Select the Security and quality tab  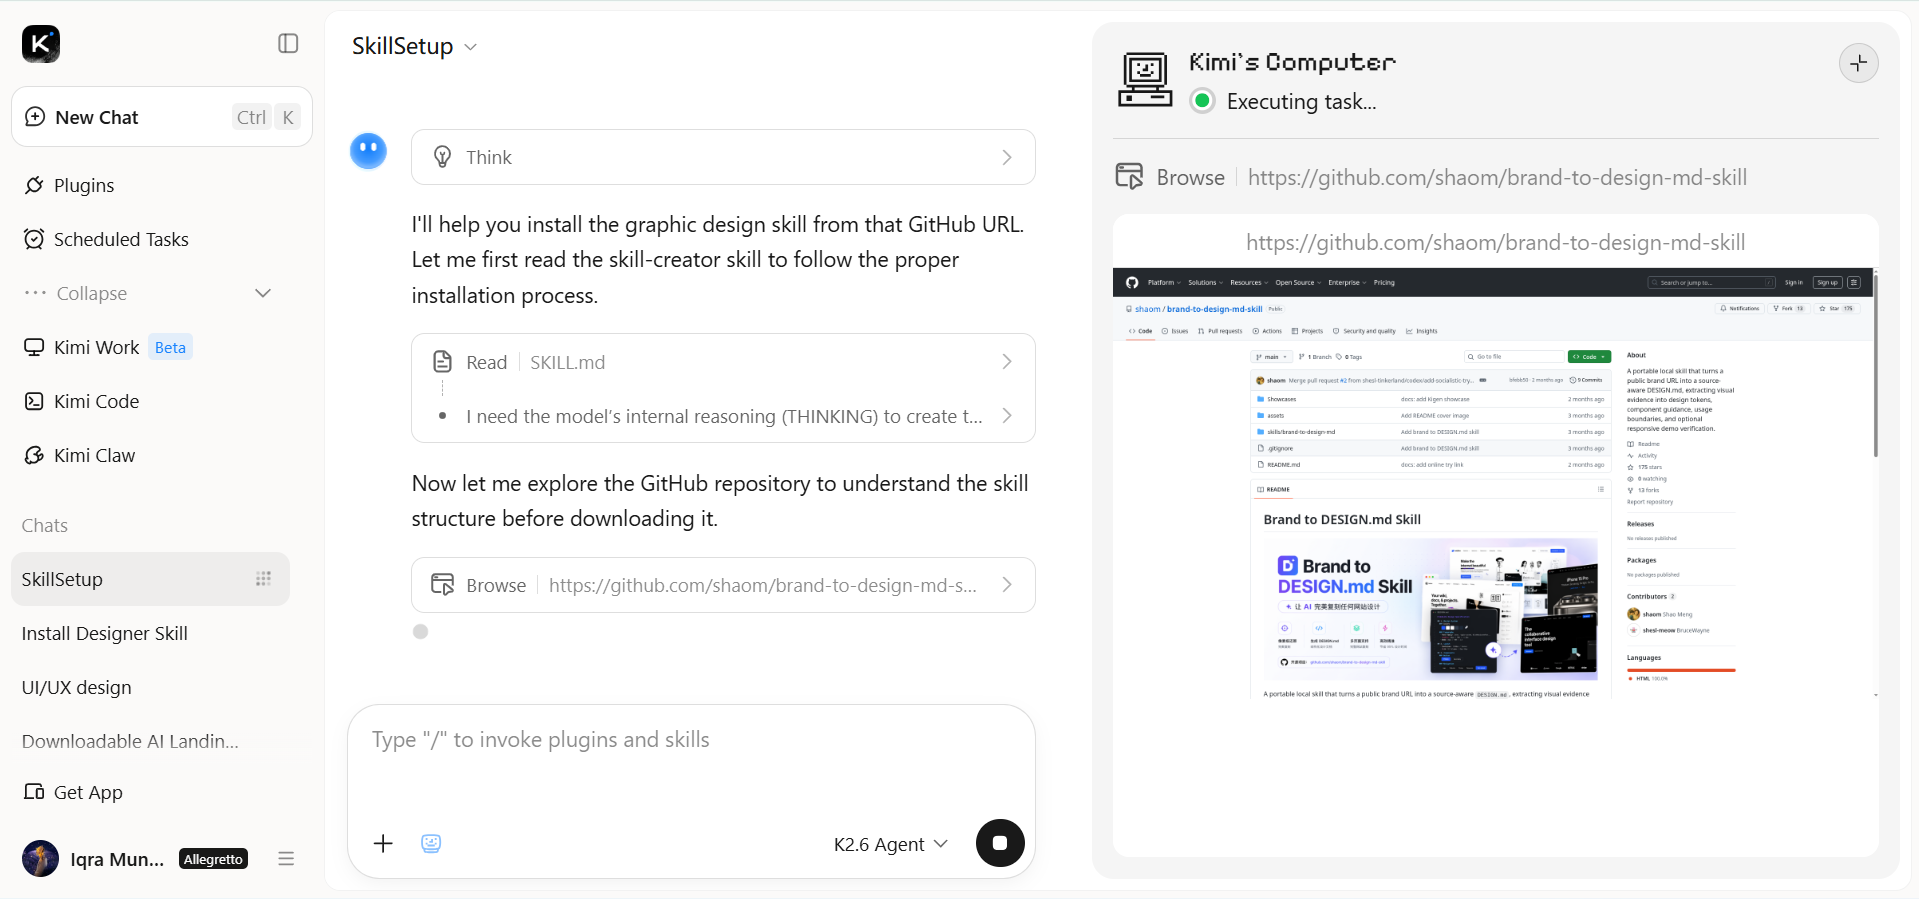[x=1364, y=331]
